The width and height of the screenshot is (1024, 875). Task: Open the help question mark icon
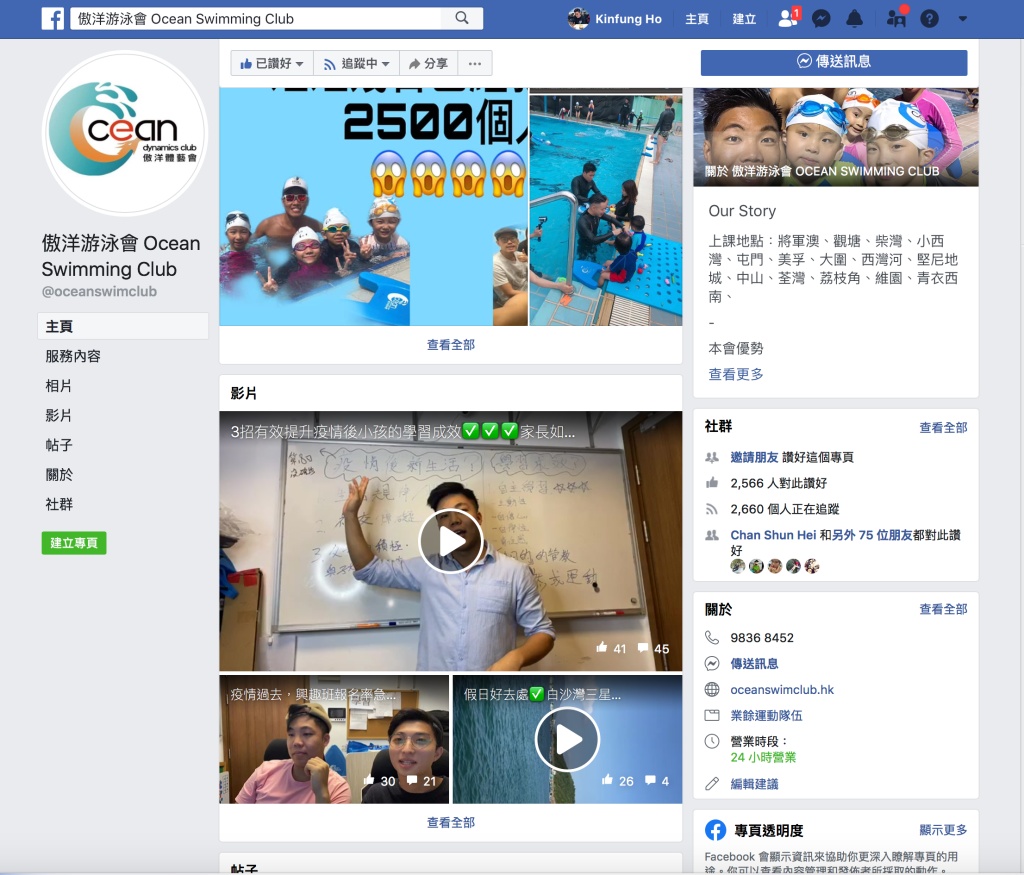(x=929, y=19)
